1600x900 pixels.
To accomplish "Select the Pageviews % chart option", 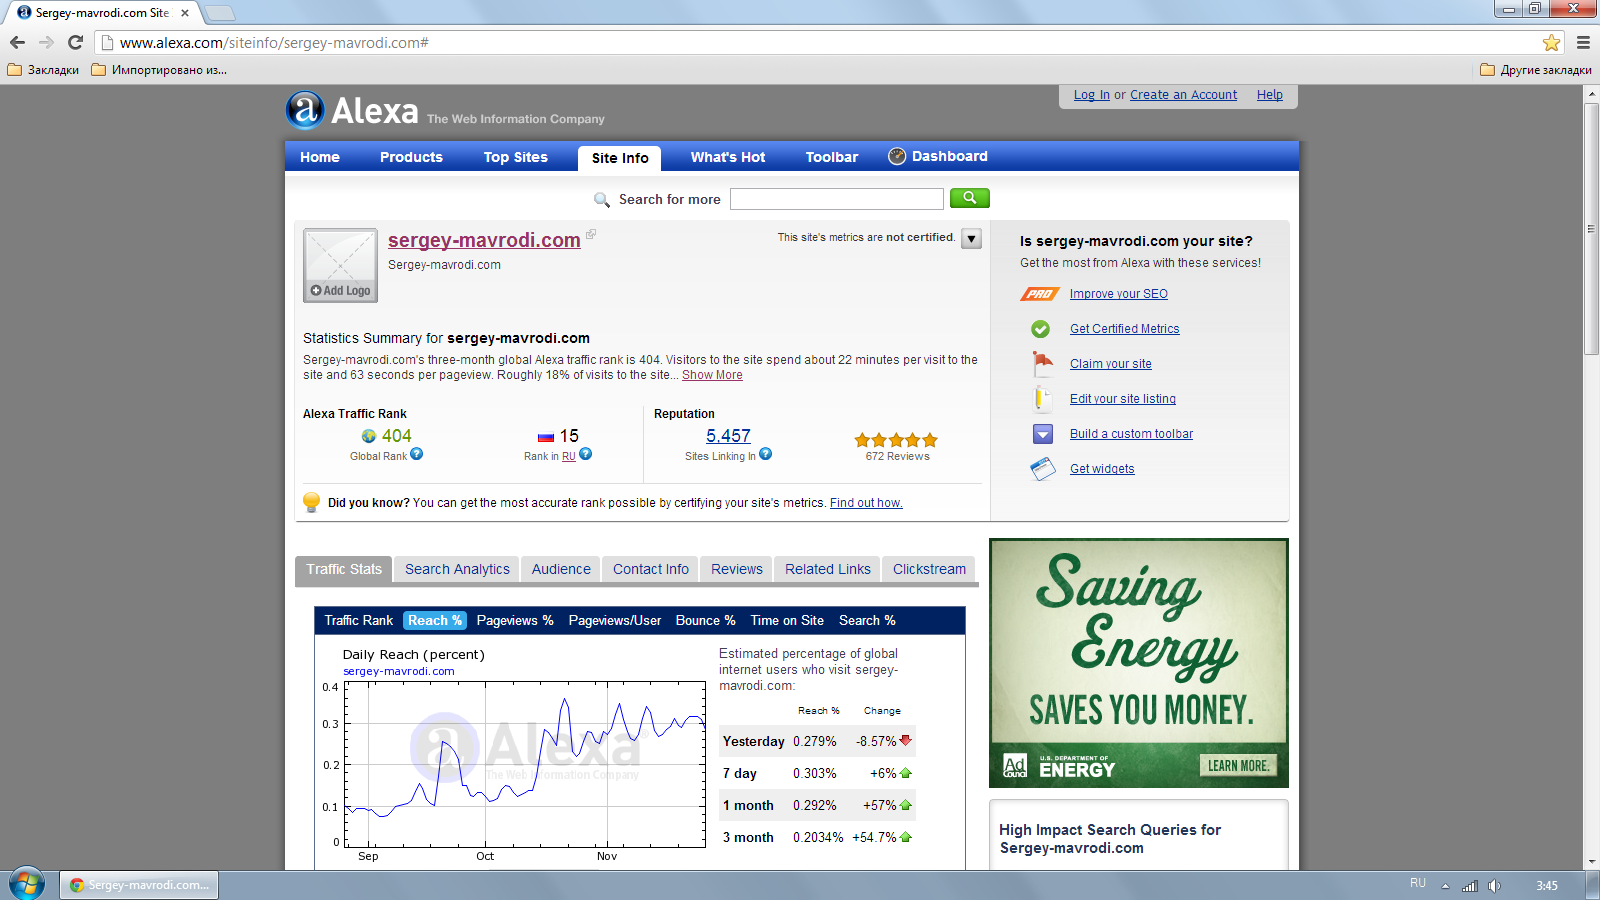I will point(515,620).
